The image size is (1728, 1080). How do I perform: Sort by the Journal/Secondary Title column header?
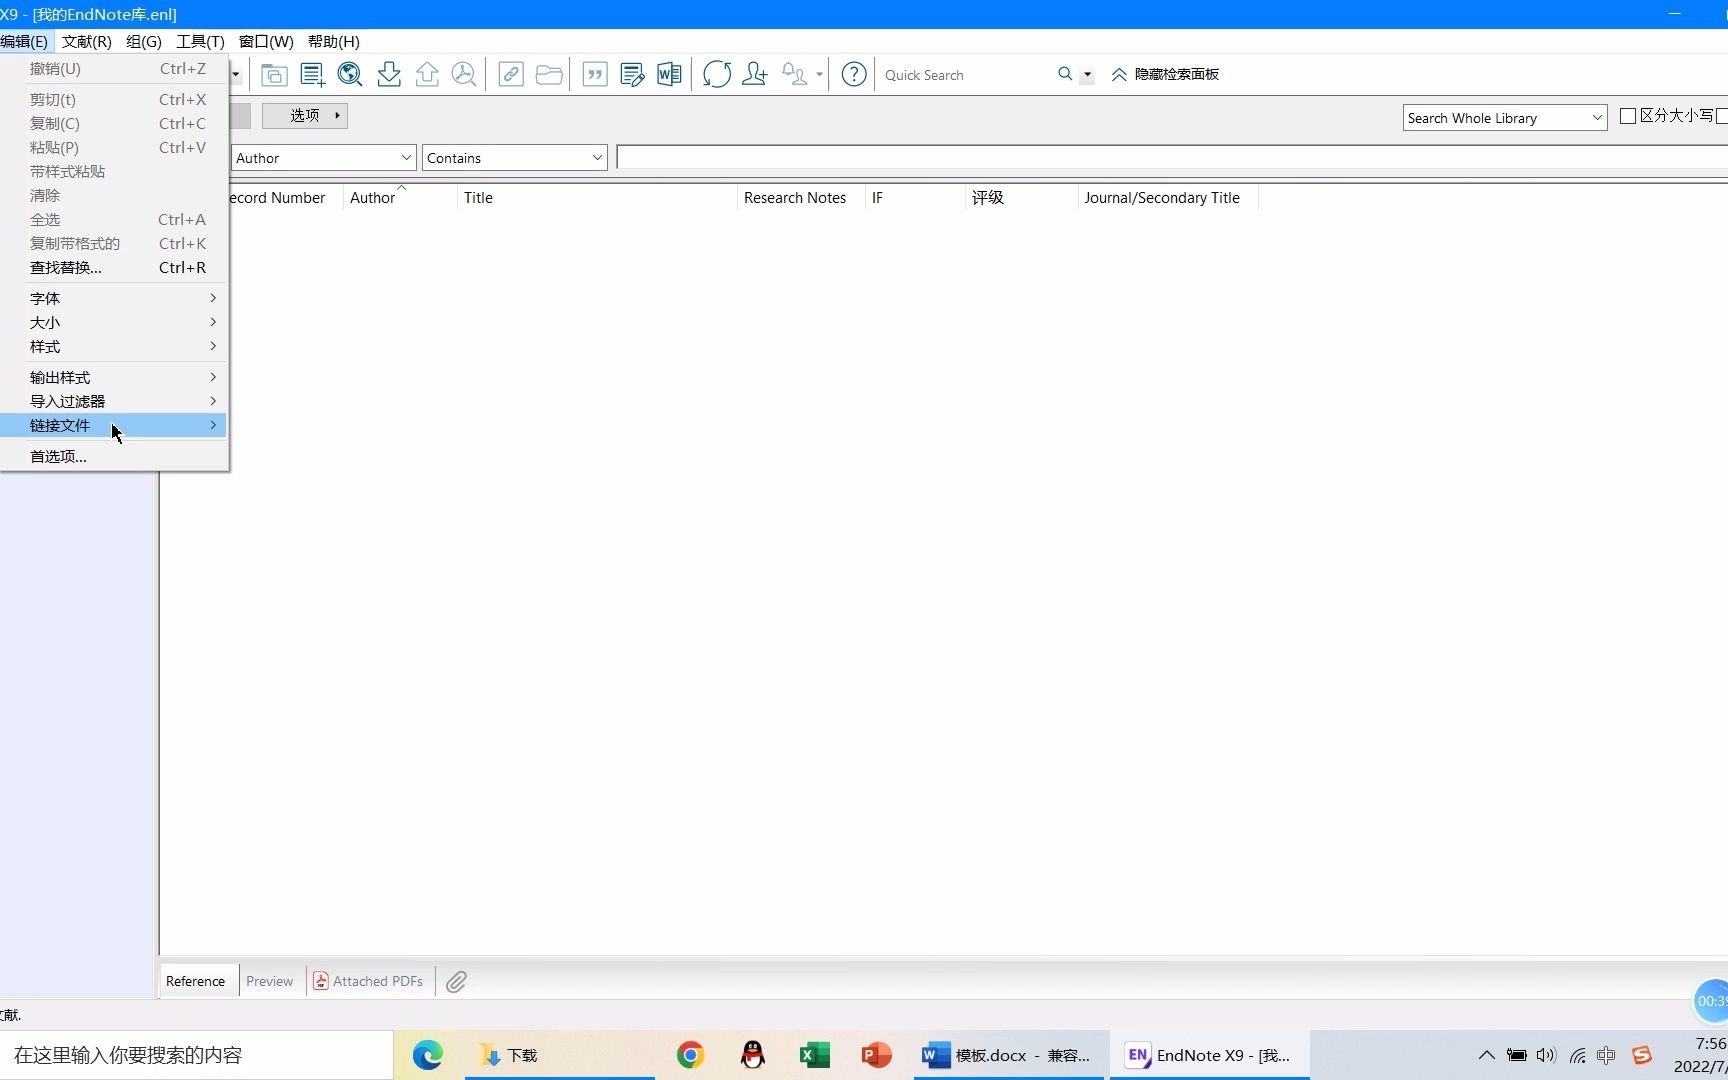pos(1167,198)
